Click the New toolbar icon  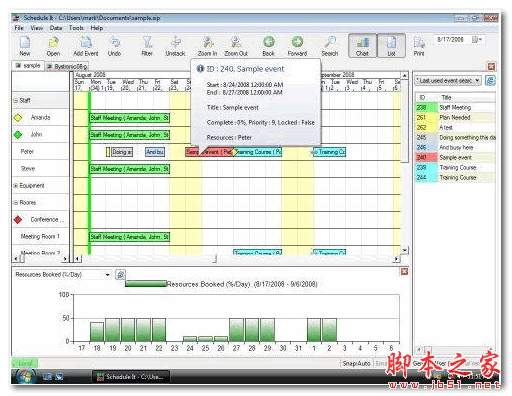pyautogui.click(x=25, y=46)
